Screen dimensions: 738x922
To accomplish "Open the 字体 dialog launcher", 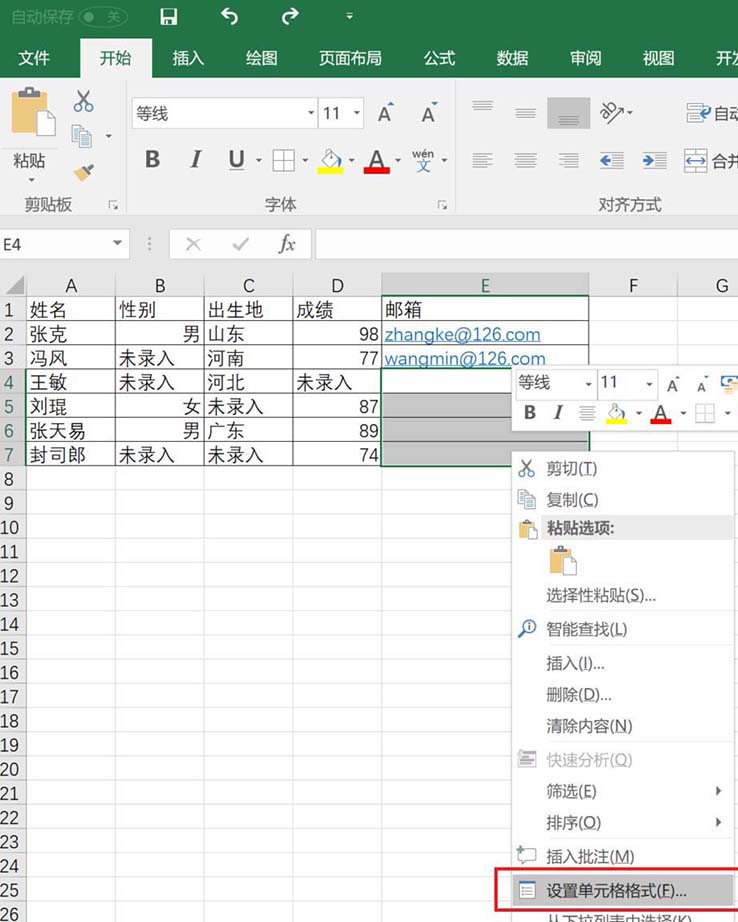I will [x=442, y=205].
